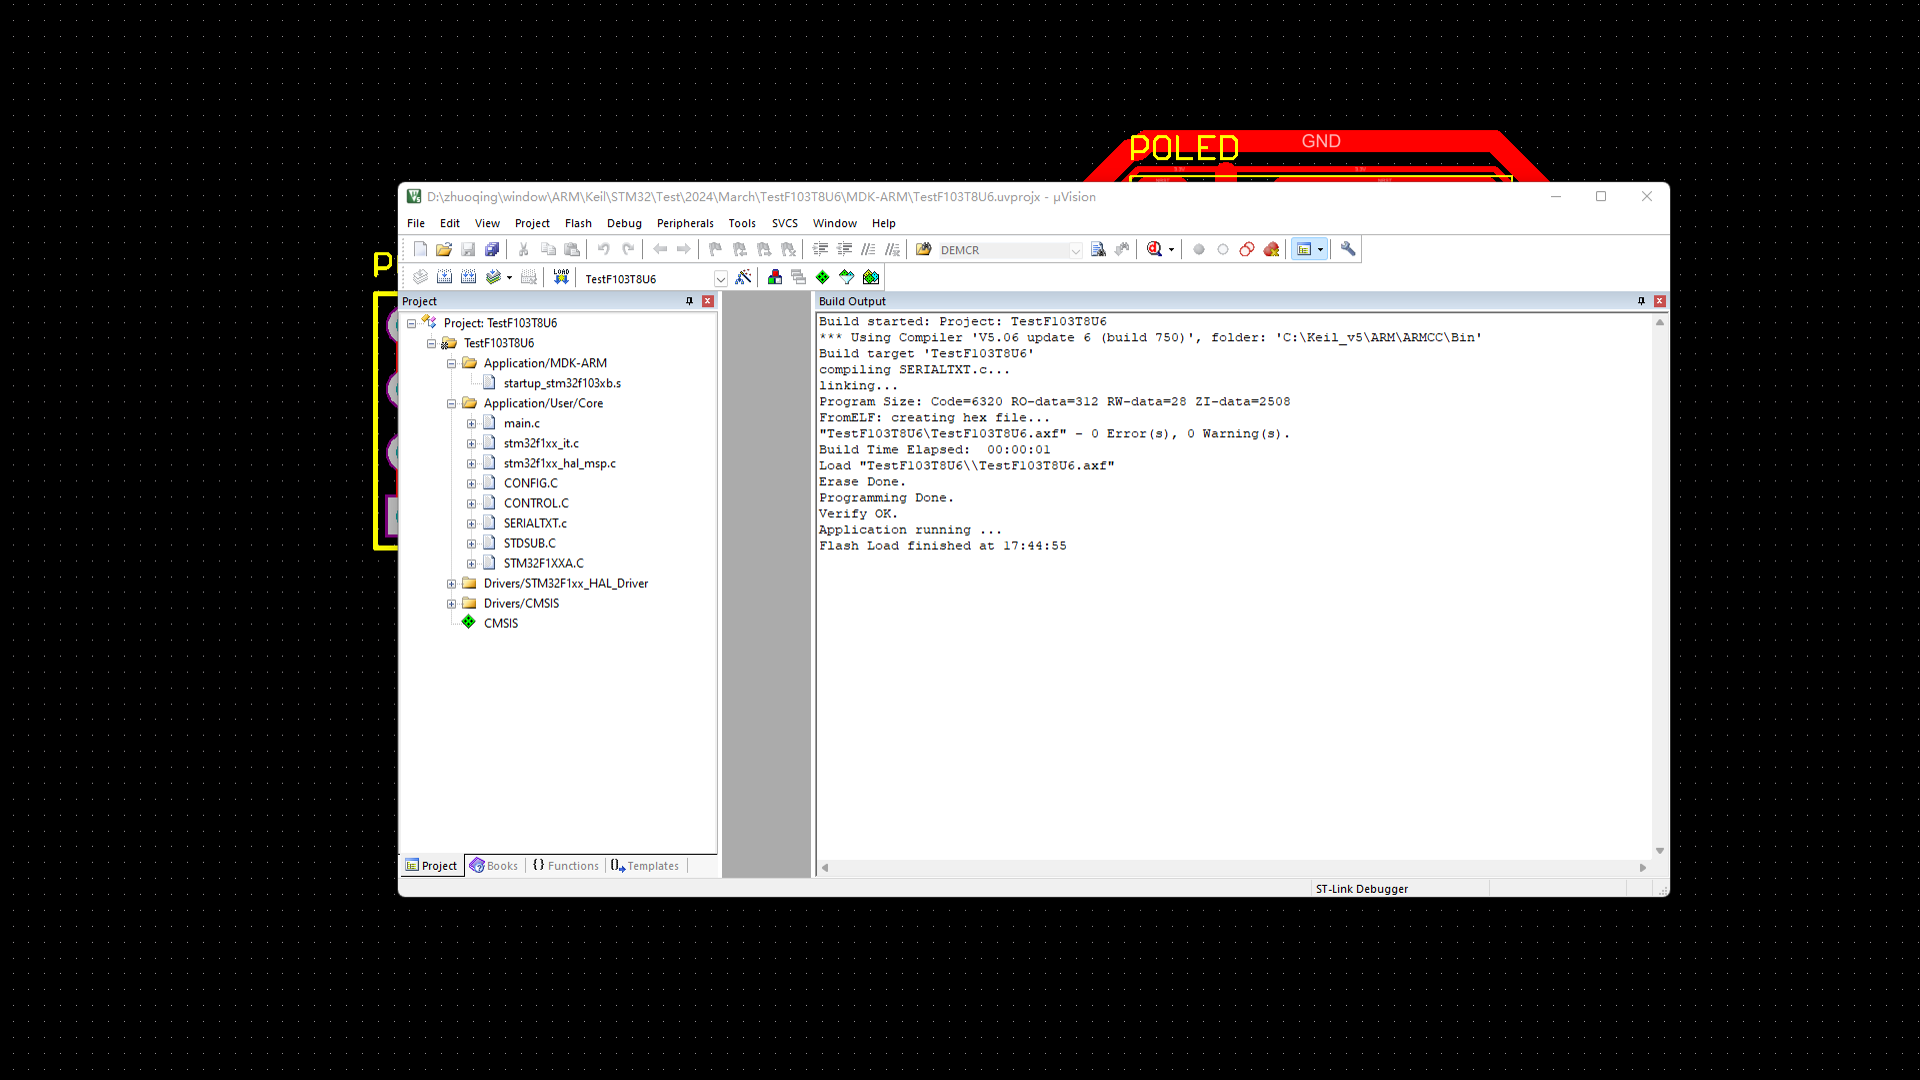Click Start/Stop Debug Session icon
Viewport: 1920px width, 1080px height.
(x=1155, y=249)
